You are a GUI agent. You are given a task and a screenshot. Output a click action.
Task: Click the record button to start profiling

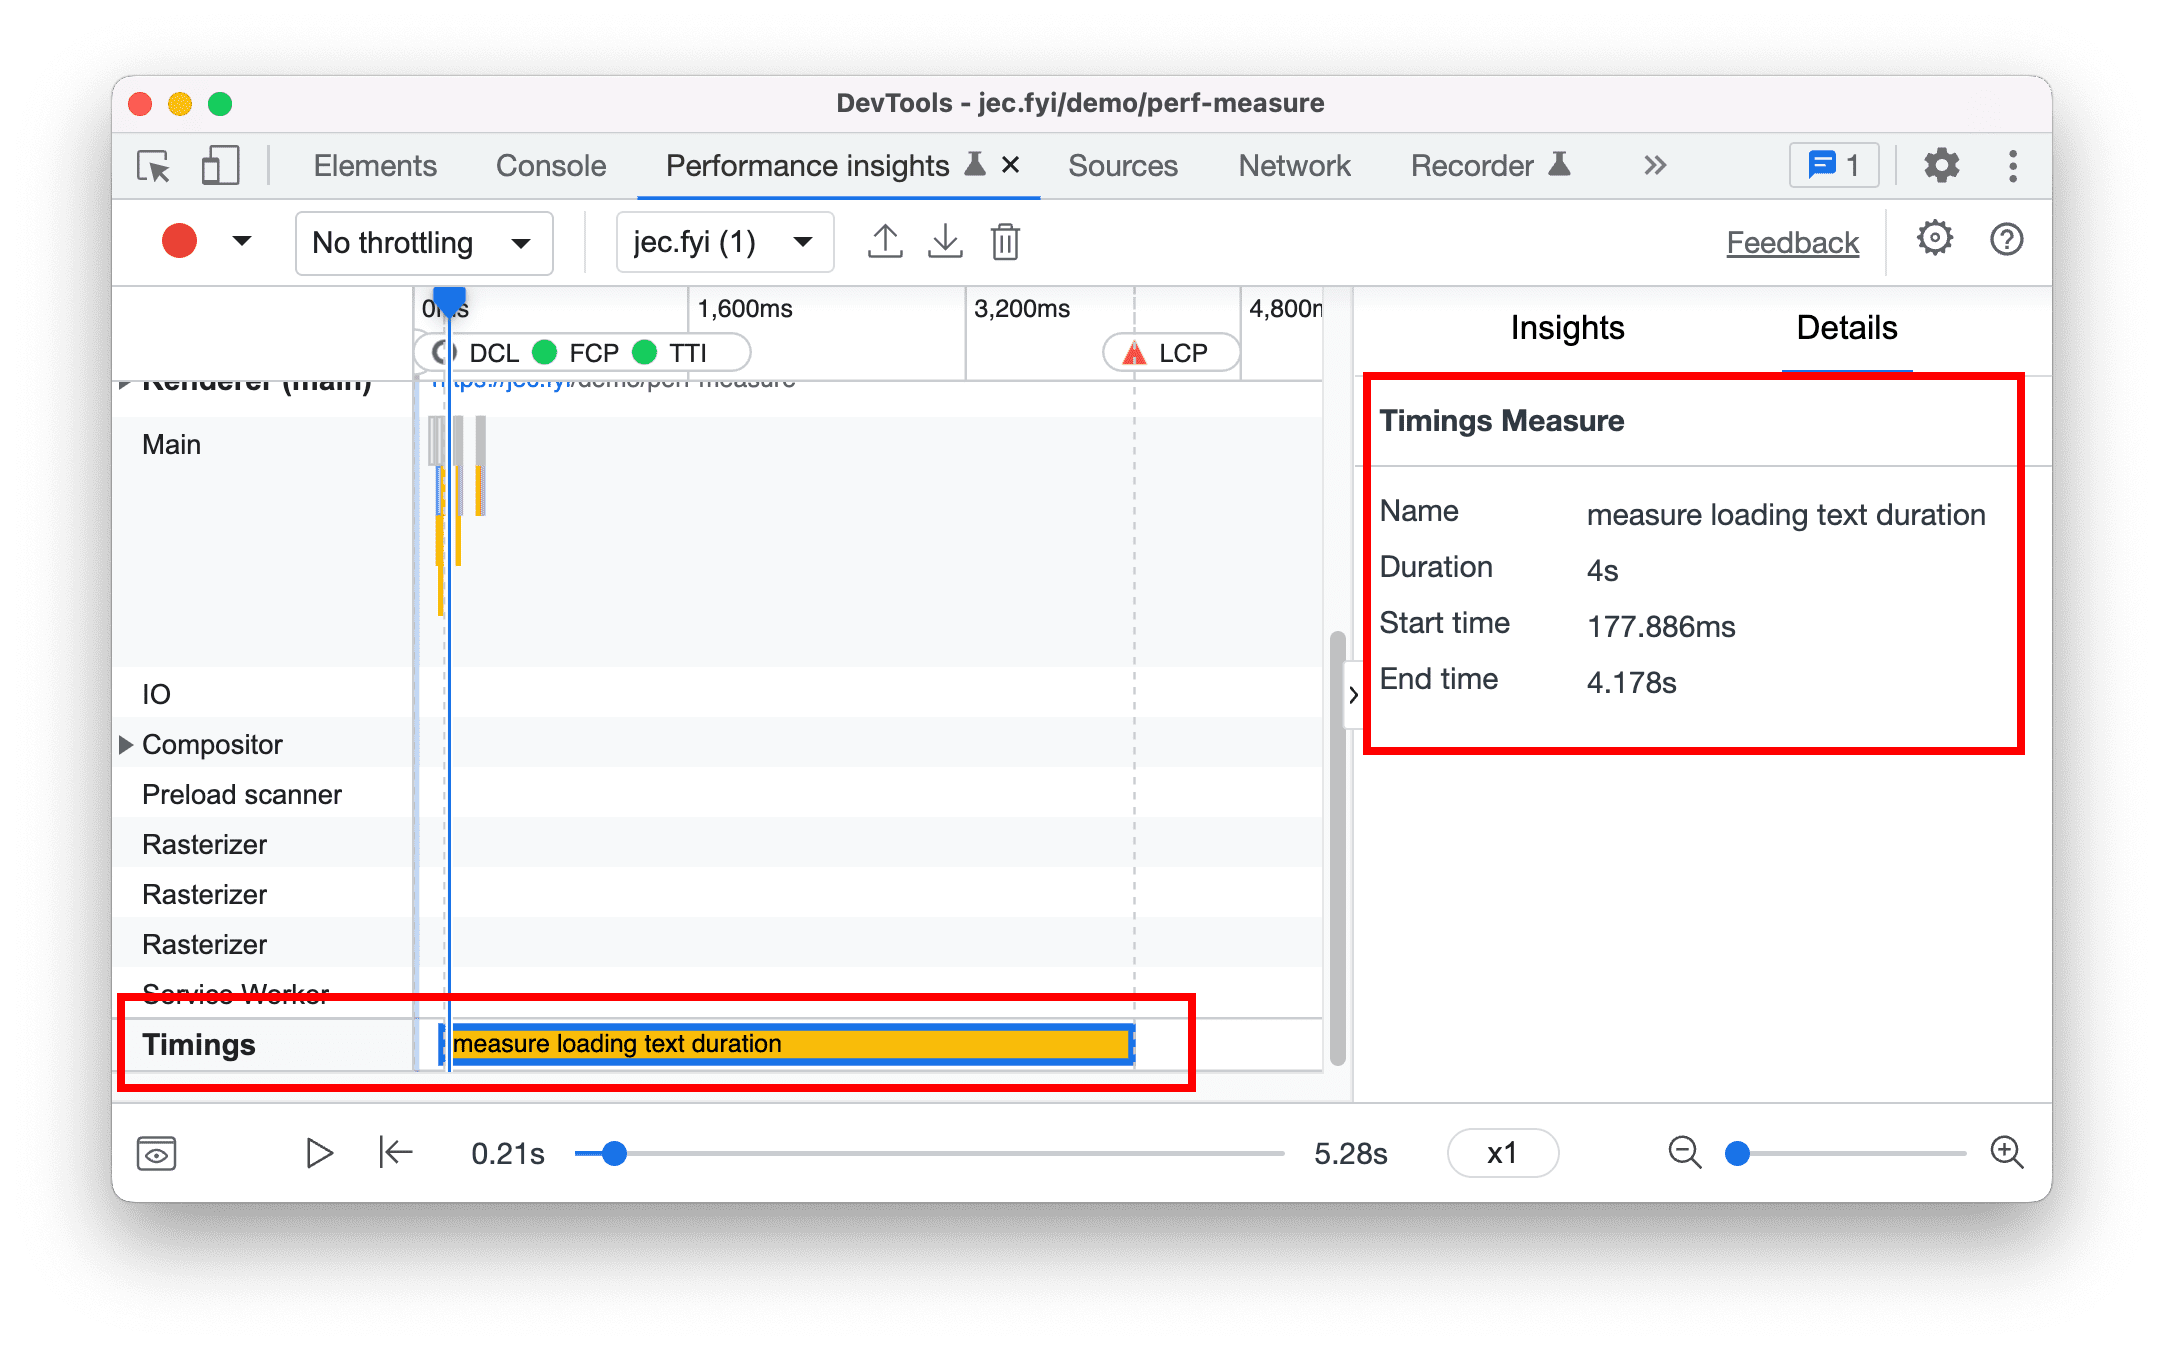coord(176,241)
